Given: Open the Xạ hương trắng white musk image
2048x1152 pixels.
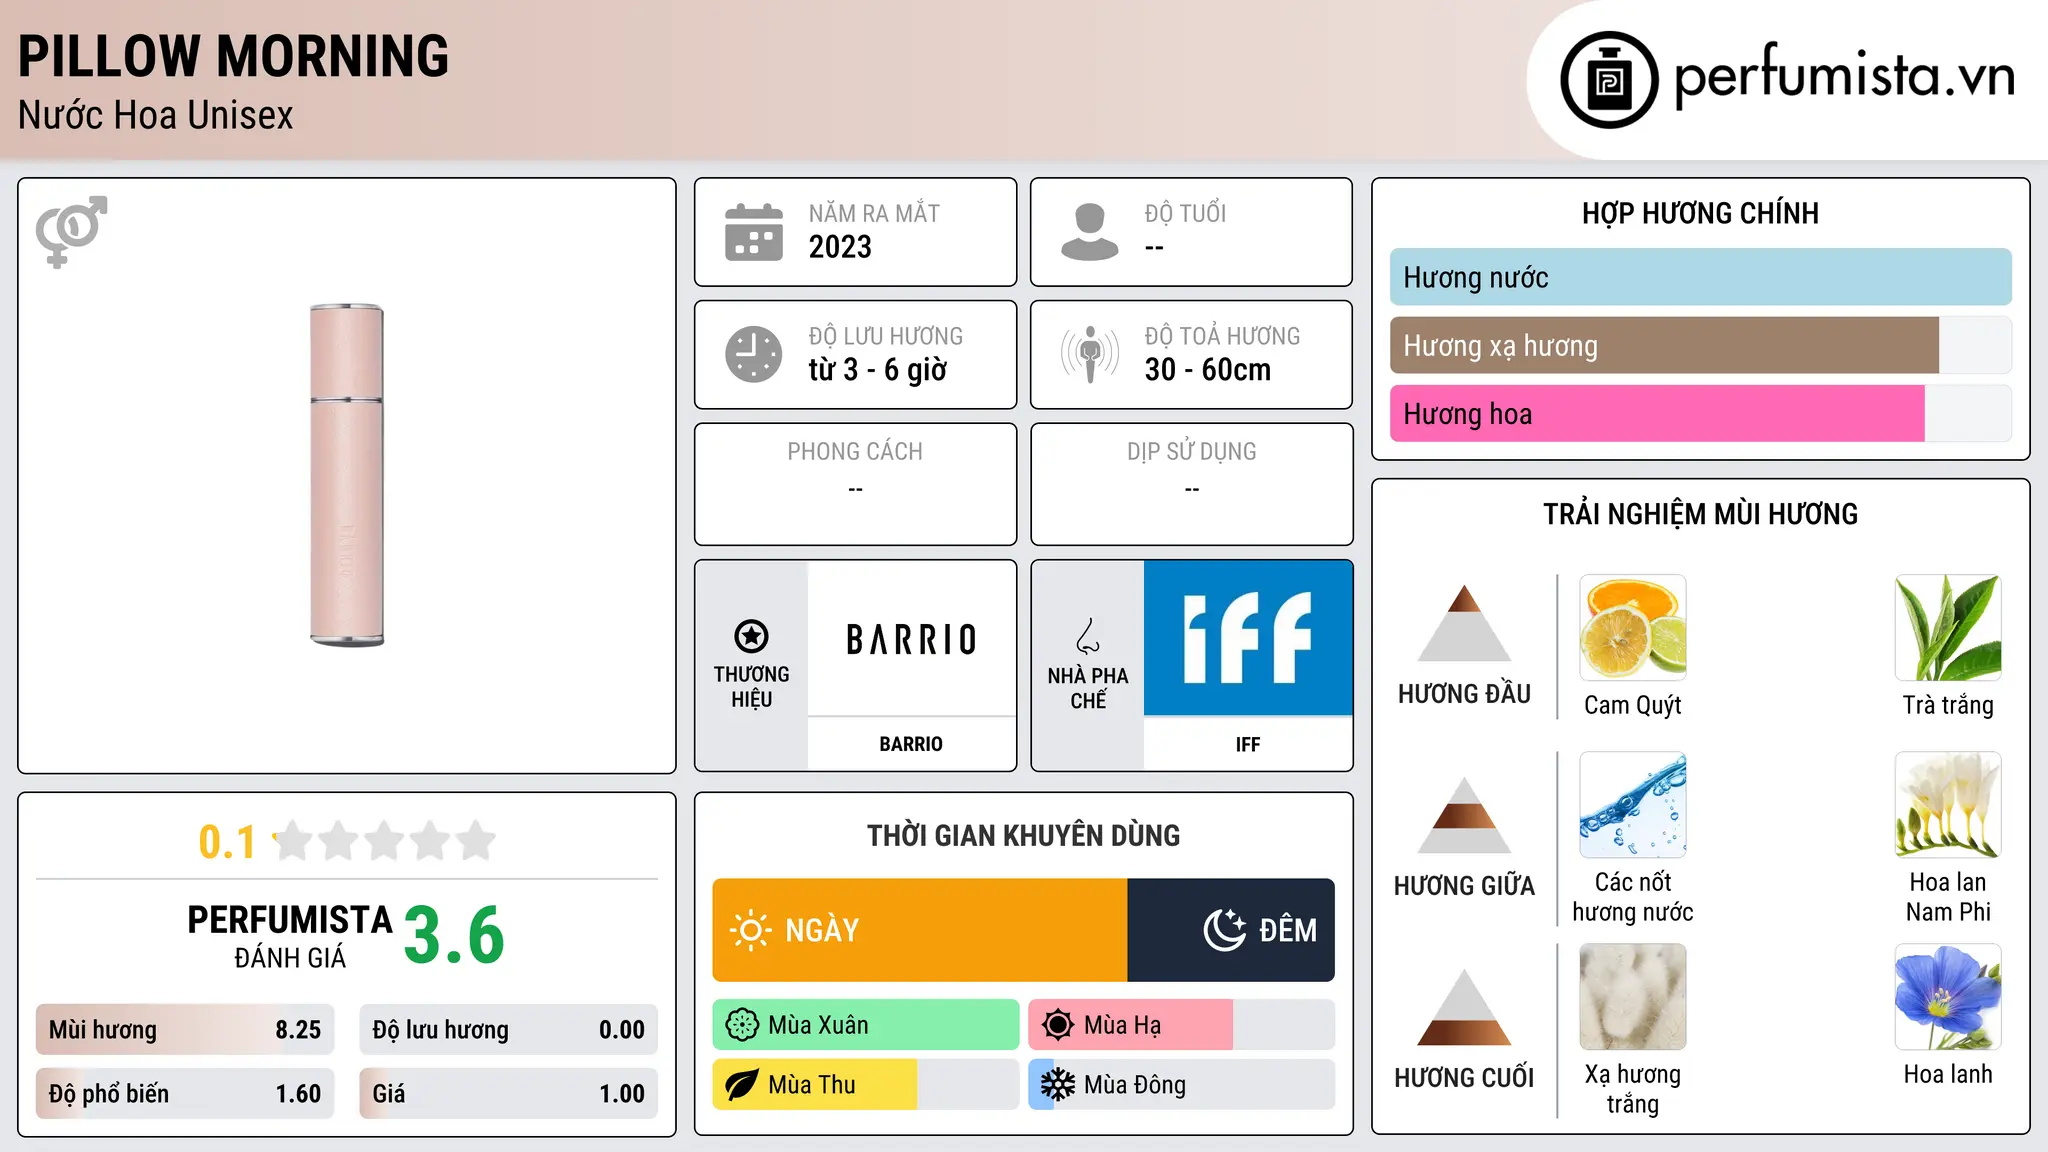Looking at the screenshot, I should click(x=1633, y=997).
